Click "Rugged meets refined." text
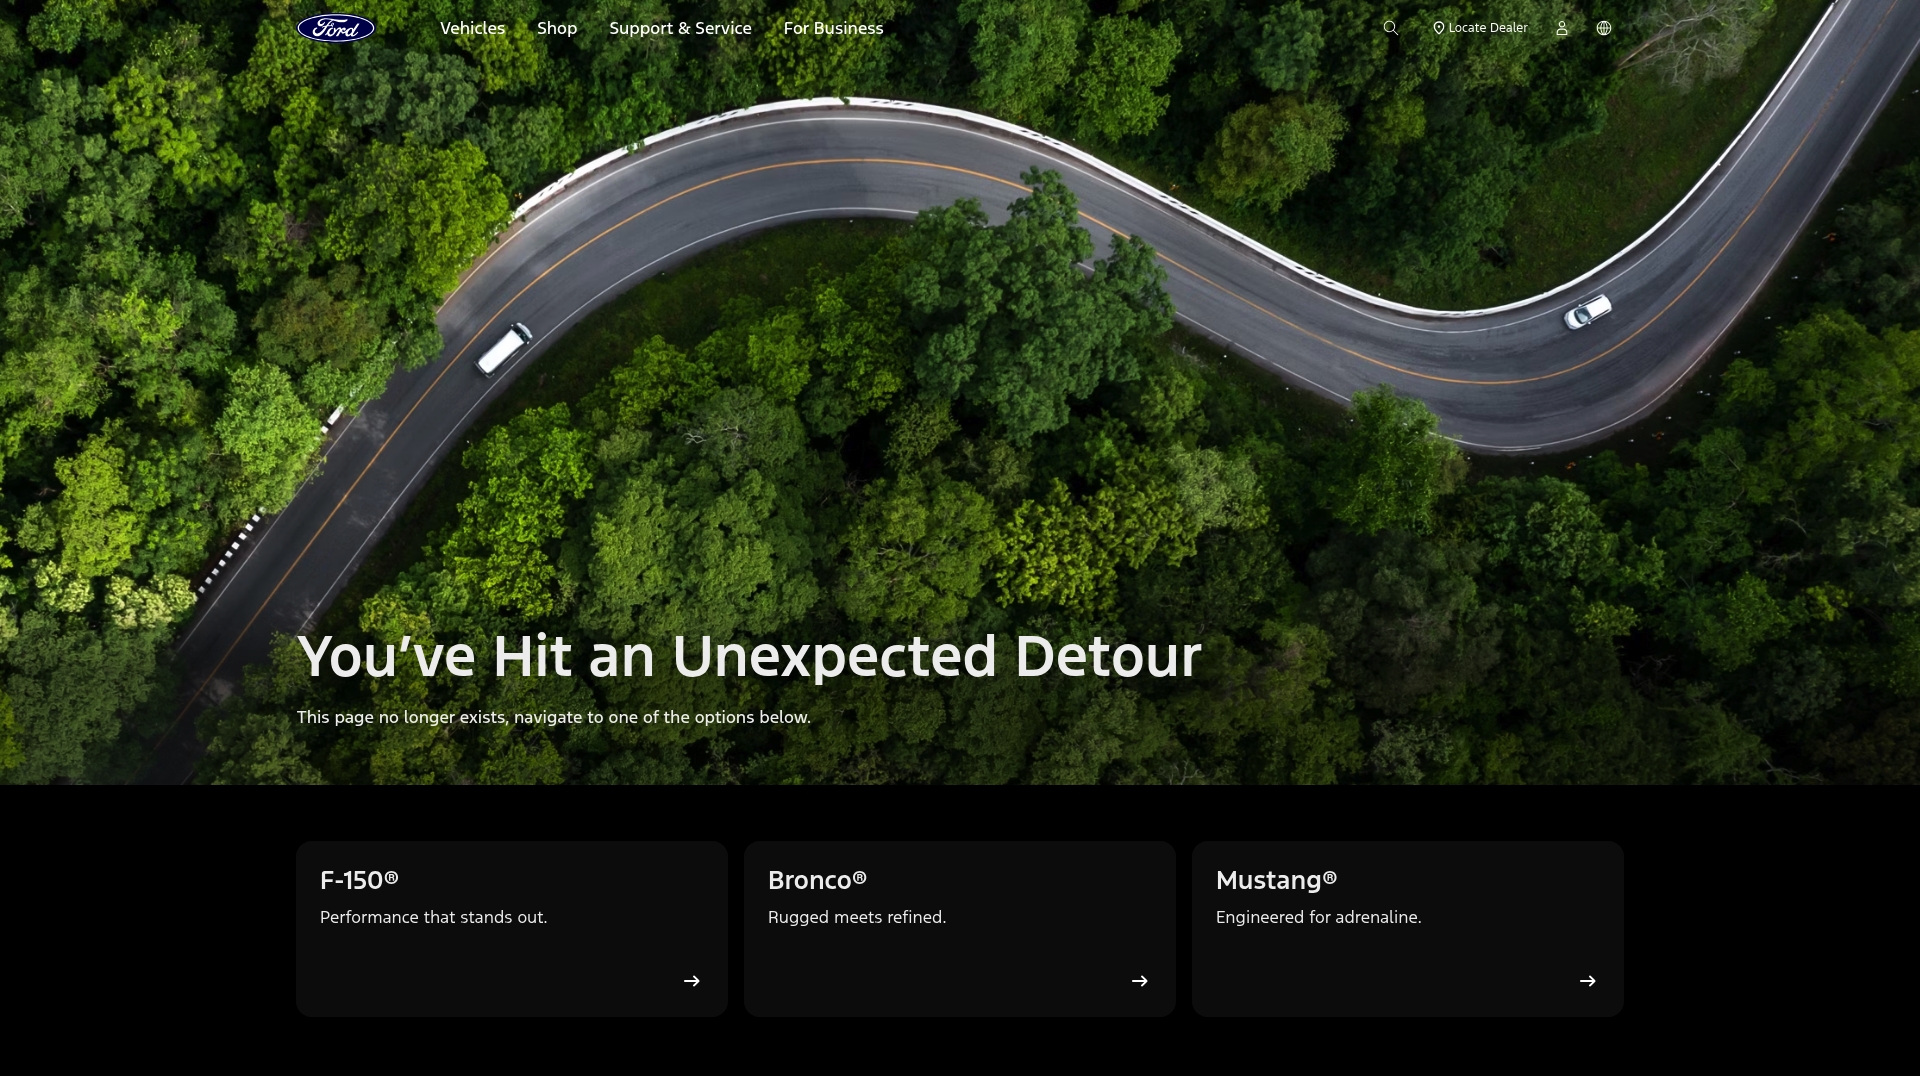 (x=857, y=917)
